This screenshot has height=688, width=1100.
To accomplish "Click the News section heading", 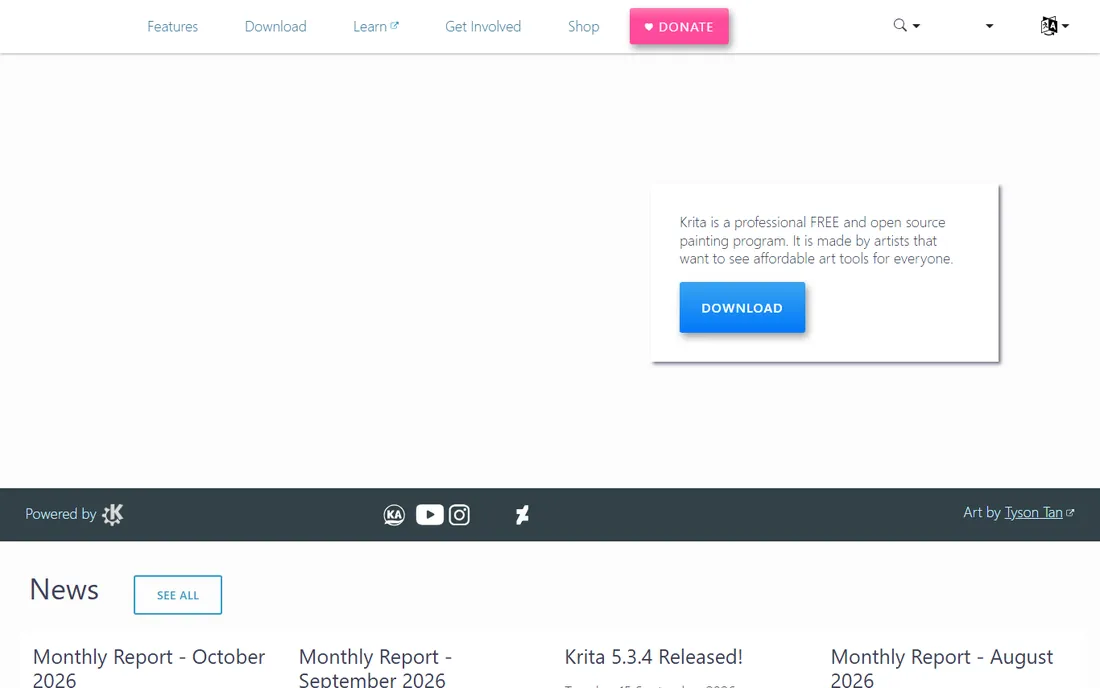I will point(64,590).
